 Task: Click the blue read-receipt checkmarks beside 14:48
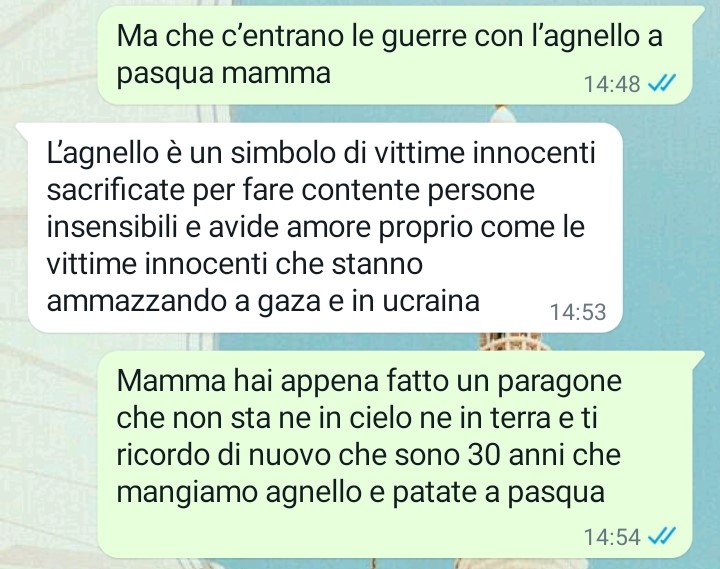coord(661,84)
